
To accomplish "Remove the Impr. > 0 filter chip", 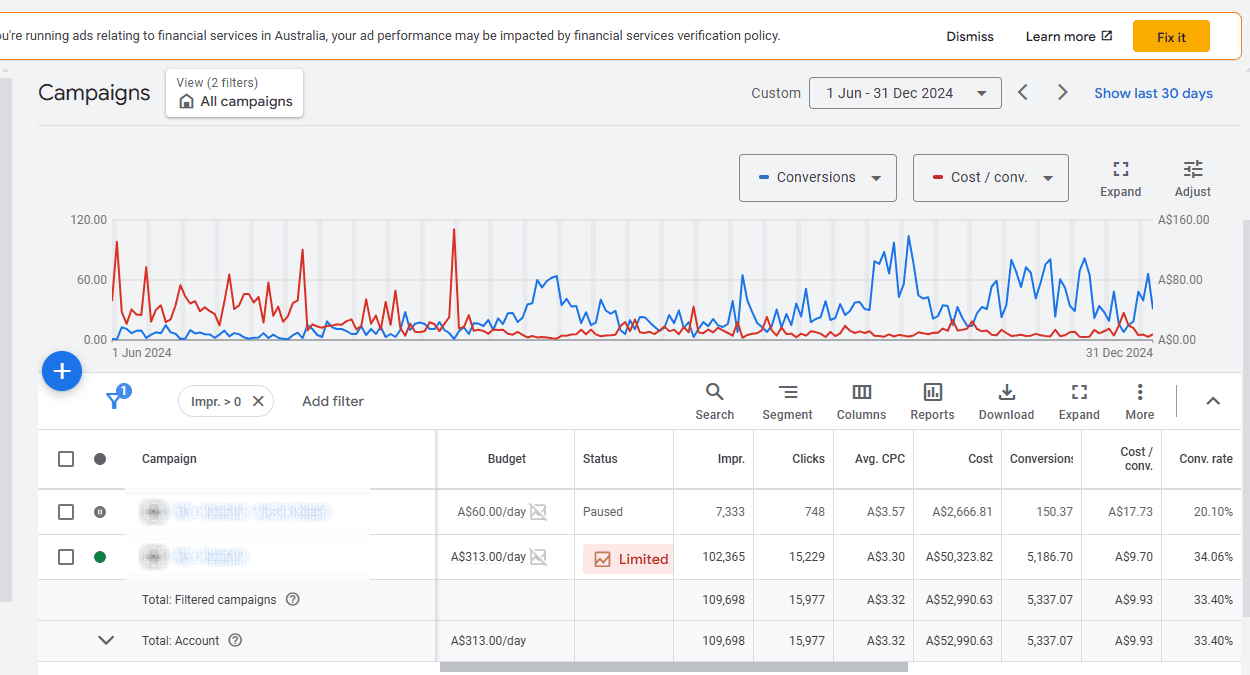I will click(258, 401).
